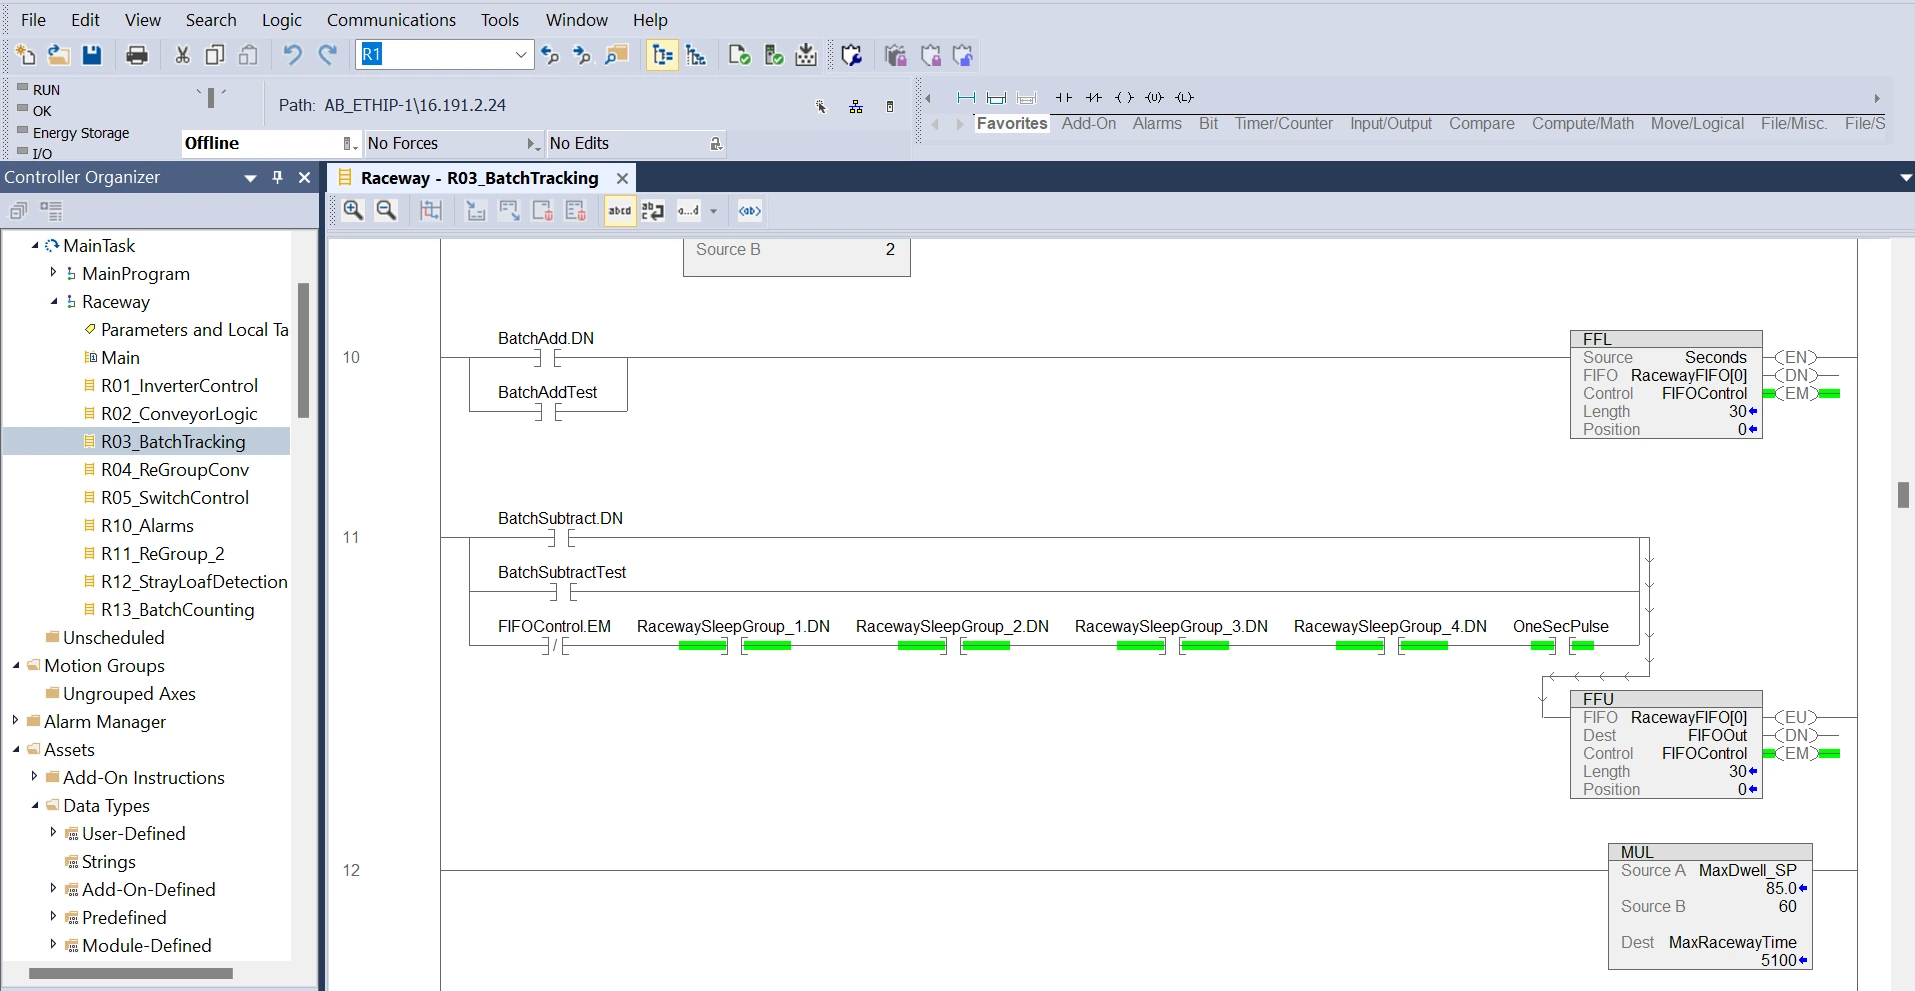Select the FFL instruction block on rung 10
The image size is (1915, 991).
click(1666, 384)
